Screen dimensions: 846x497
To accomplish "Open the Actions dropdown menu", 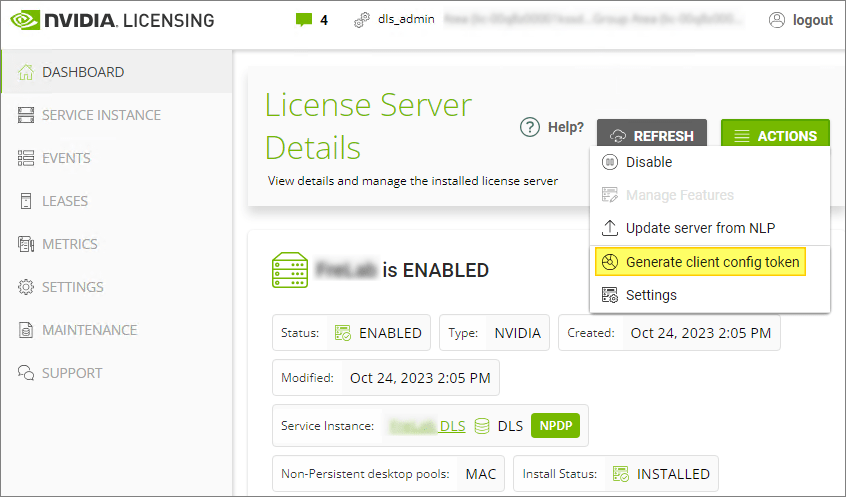I will tap(775, 136).
